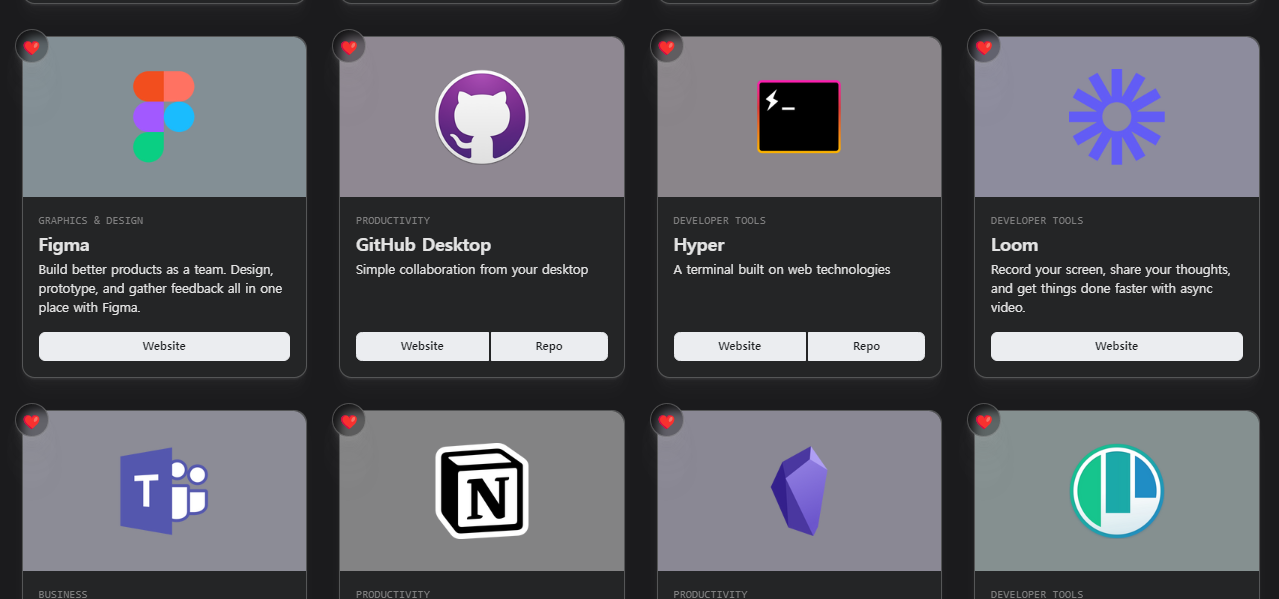Click the GitHub Desktop octocat logo
The height and width of the screenshot is (599, 1279).
(482, 117)
